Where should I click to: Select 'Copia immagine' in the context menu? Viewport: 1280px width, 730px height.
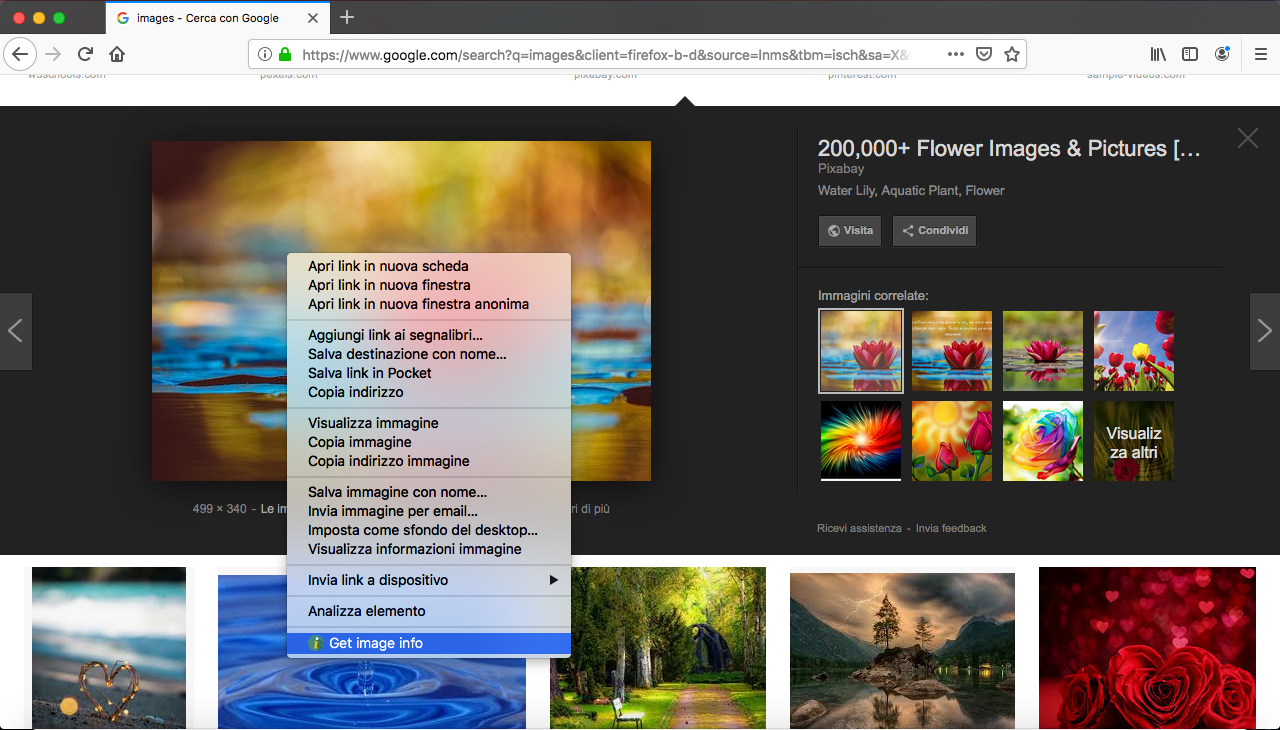point(429,442)
